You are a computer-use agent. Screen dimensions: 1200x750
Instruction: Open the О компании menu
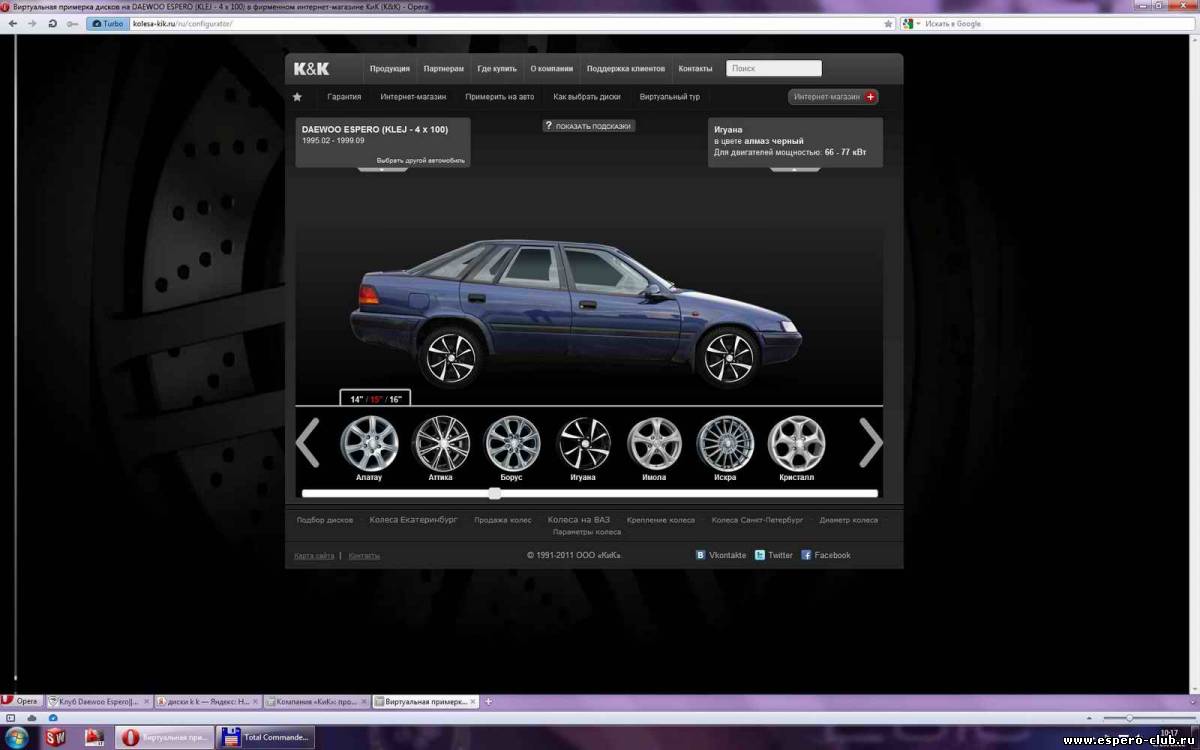click(552, 69)
